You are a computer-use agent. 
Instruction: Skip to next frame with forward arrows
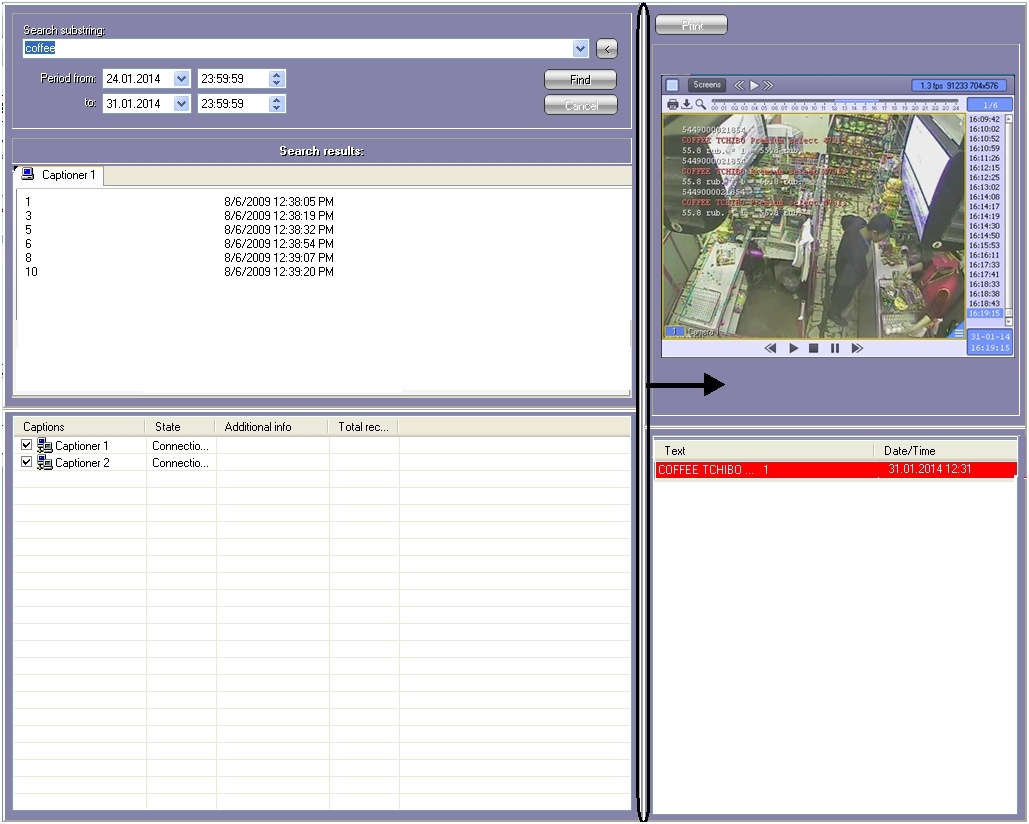(857, 349)
